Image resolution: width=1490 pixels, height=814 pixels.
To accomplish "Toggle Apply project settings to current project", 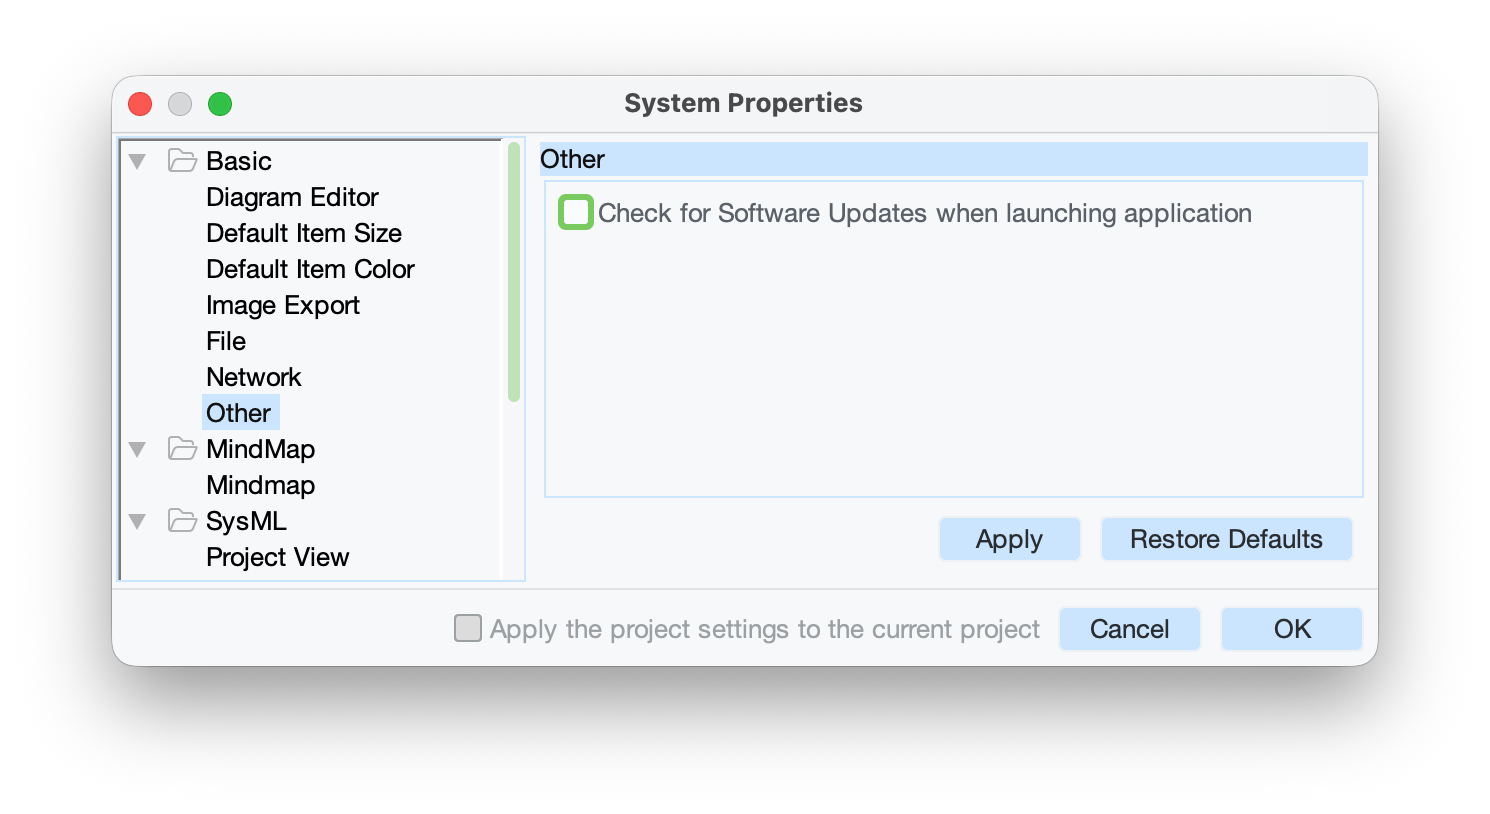I will click(468, 628).
